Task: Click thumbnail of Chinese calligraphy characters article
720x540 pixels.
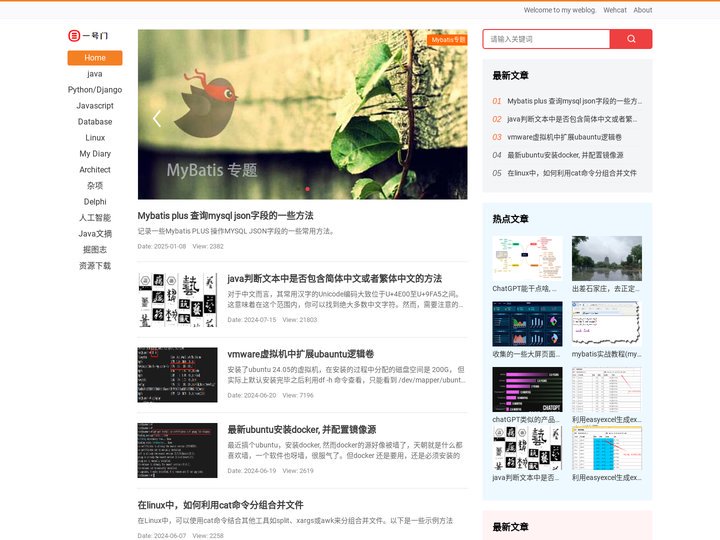Action: pyautogui.click(x=177, y=299)
